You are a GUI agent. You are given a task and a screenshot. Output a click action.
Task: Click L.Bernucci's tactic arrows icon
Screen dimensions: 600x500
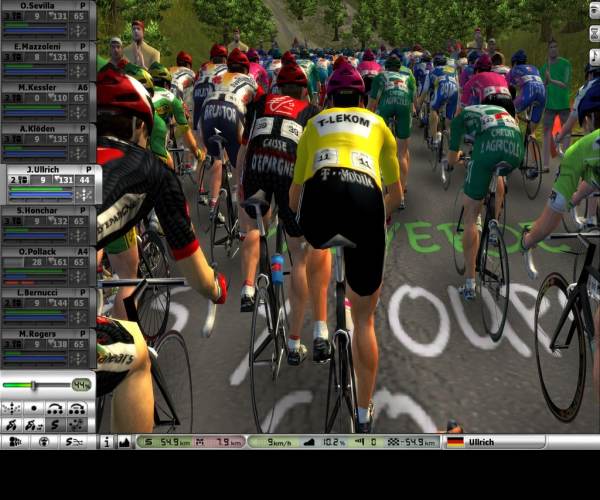pos(78,318)
